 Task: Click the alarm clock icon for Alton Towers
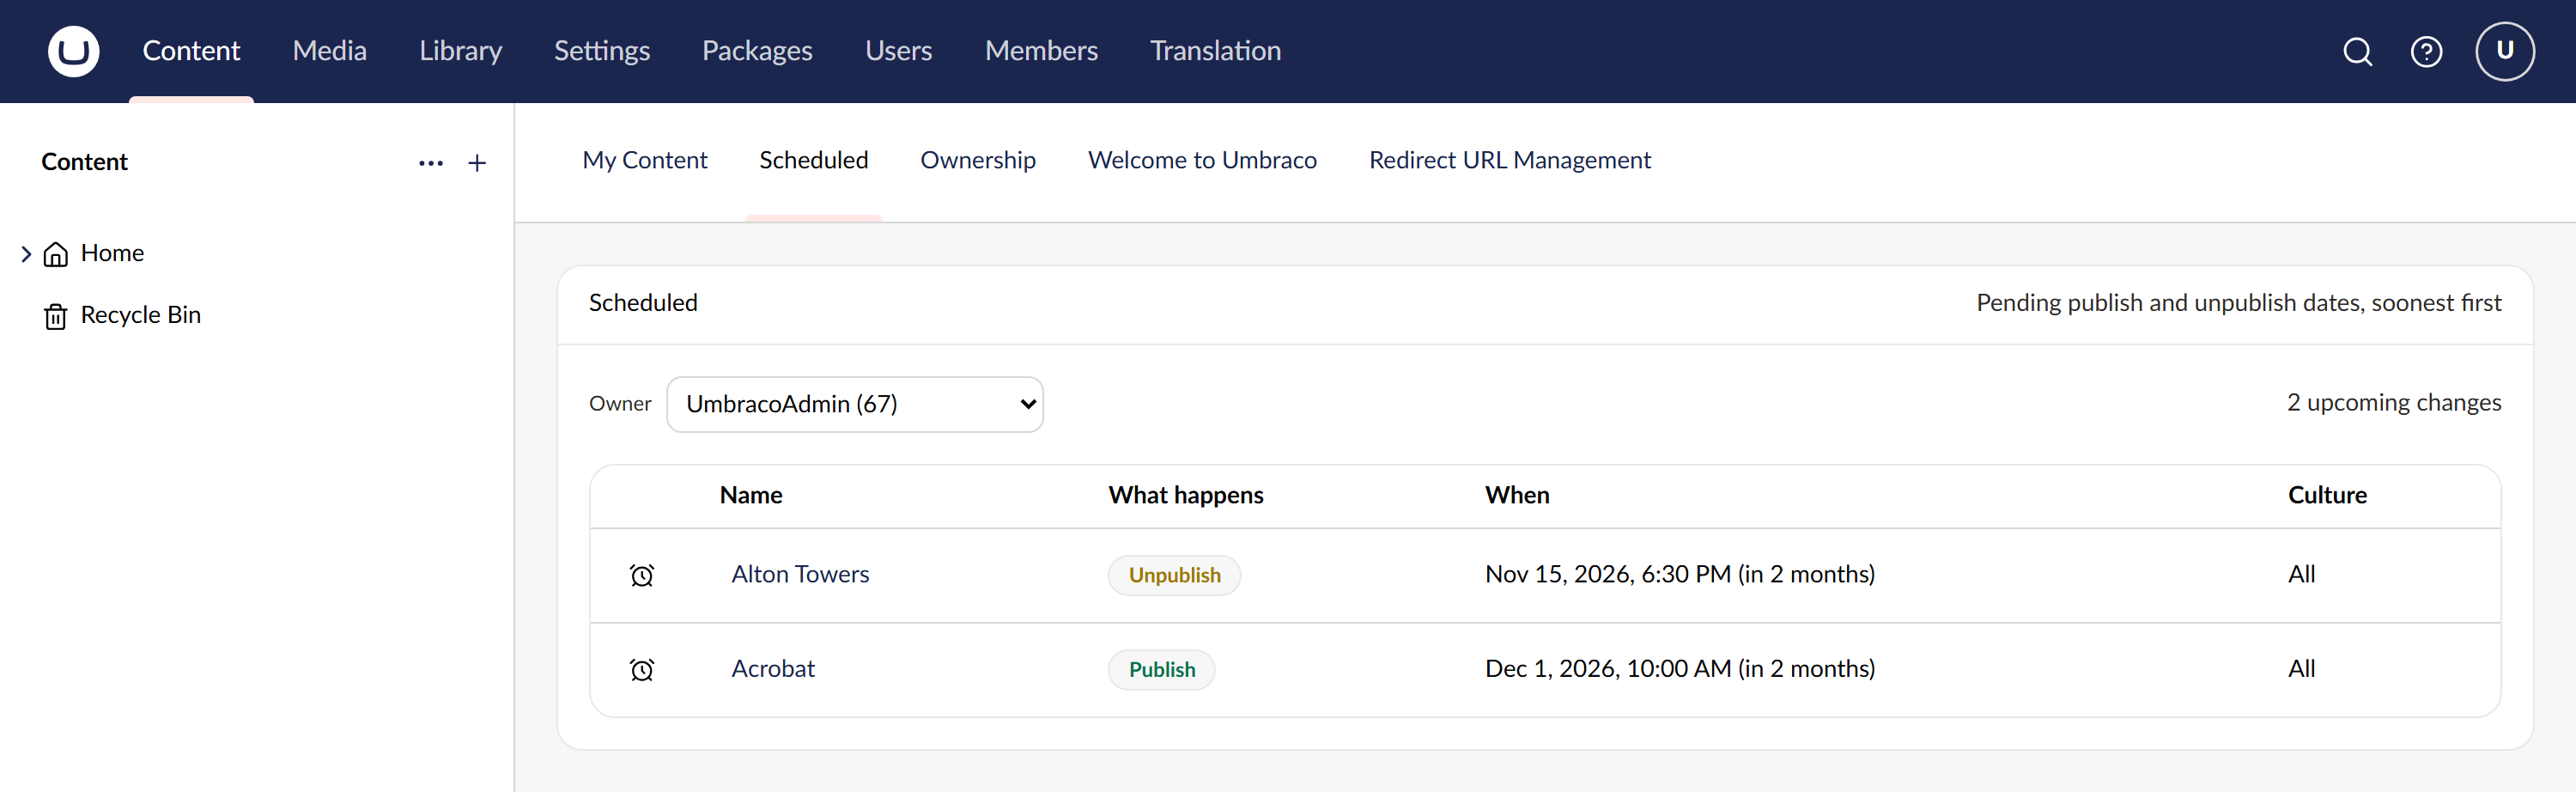pos(642,575)
